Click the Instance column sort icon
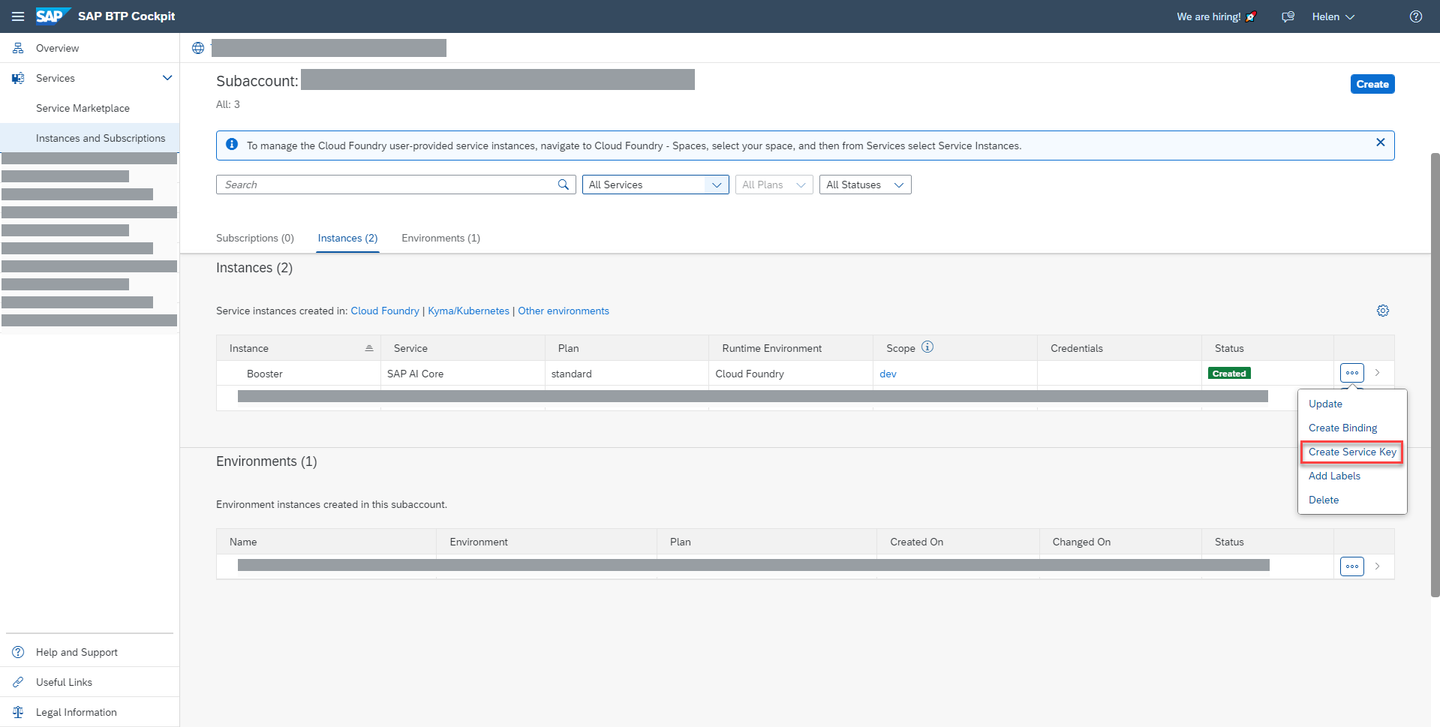1440x727 pixels. pyautogui.click(x=369, y=348)
